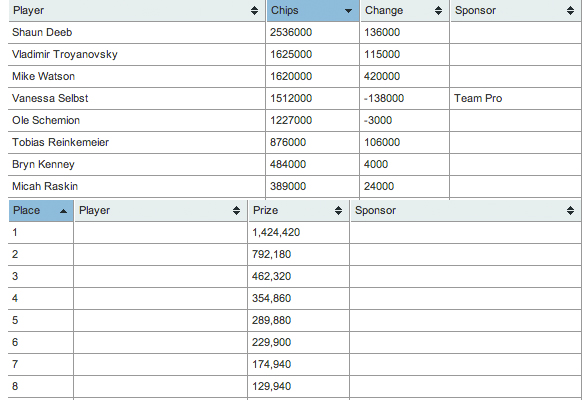The width and height of the screenshot is (587, 400).
Task: Sort the payouts by the Prize header label
Action: click(265, 210)
